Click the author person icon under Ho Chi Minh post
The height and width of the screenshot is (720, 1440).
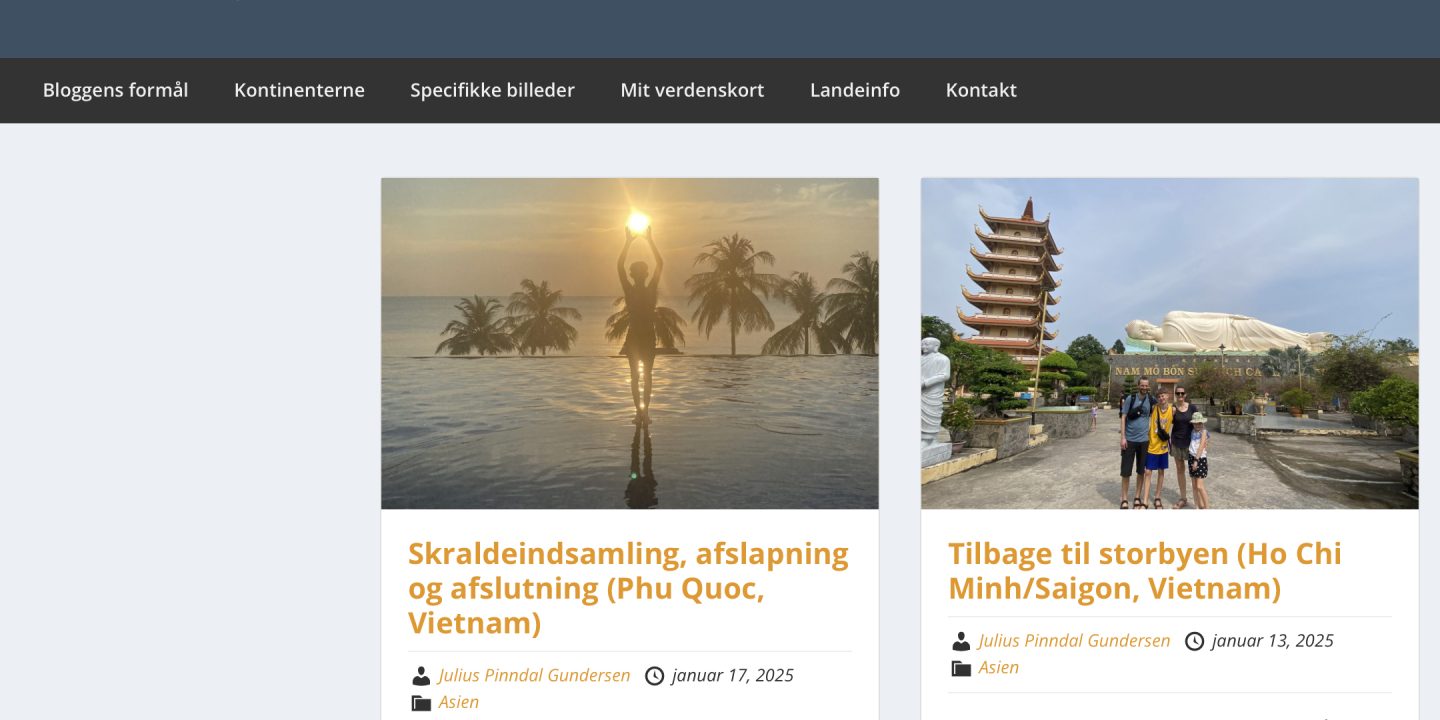(961, 641)
